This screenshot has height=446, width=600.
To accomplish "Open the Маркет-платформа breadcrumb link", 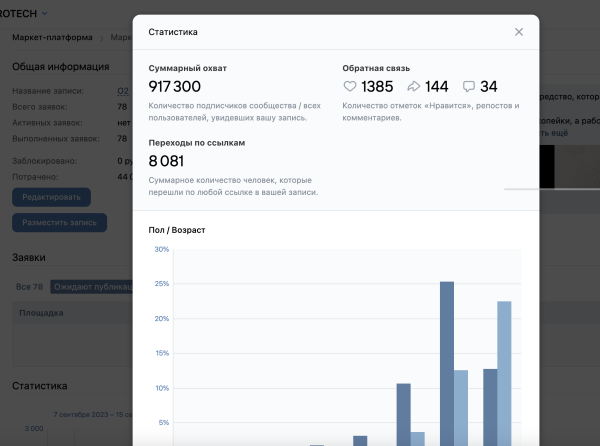I will pyautogui.click(x=48, y=38).
